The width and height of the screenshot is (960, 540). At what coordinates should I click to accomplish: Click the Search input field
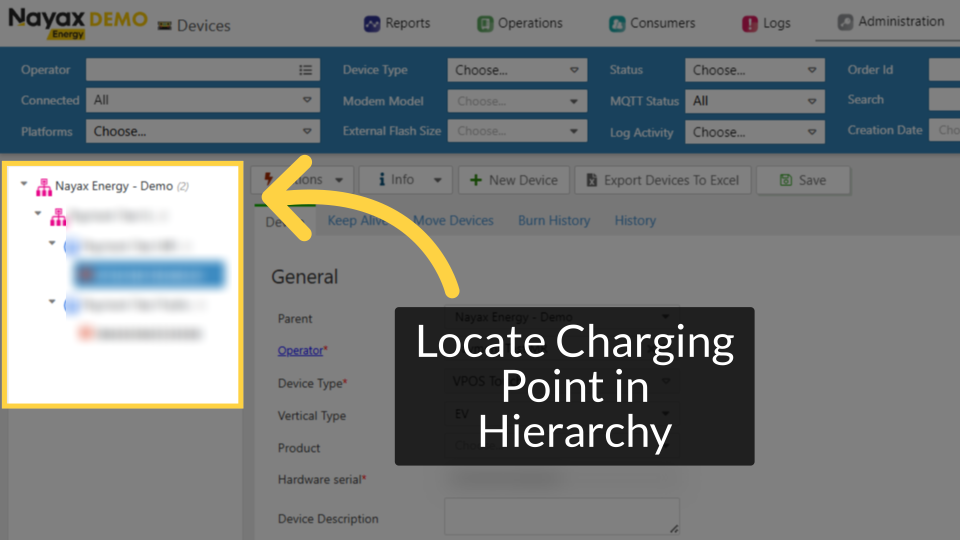(944, 99)
